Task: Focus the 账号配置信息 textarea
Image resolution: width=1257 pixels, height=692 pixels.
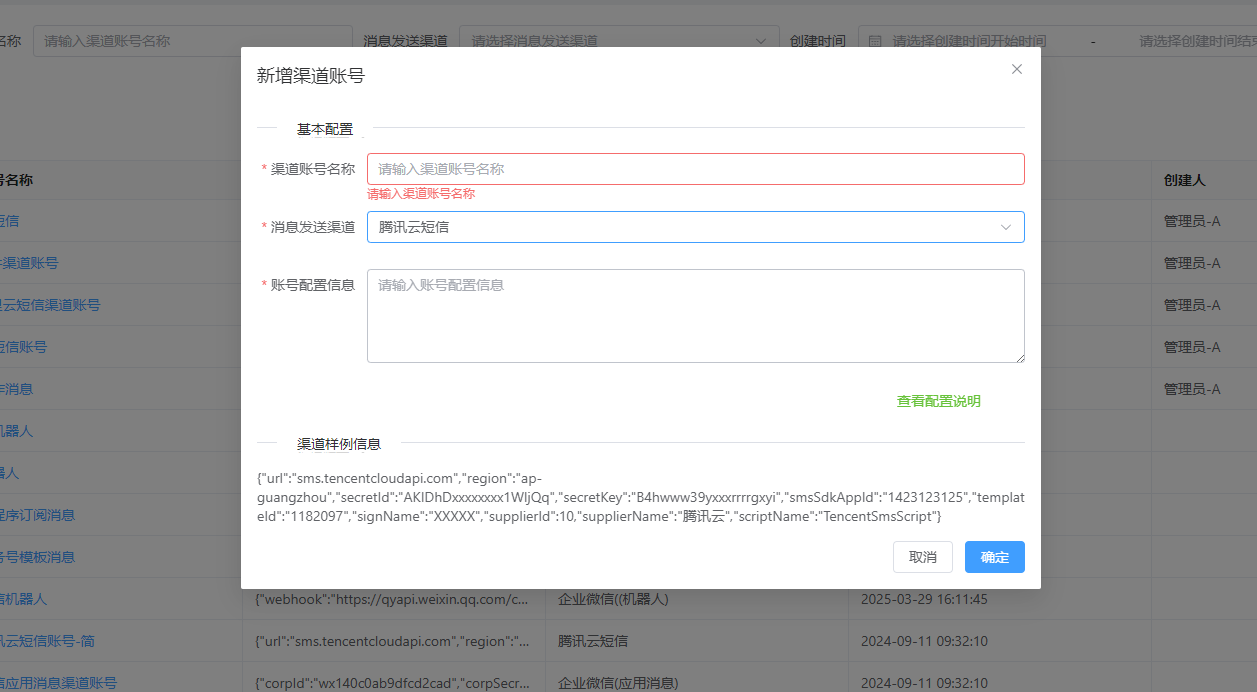Action: click(696, 316)
